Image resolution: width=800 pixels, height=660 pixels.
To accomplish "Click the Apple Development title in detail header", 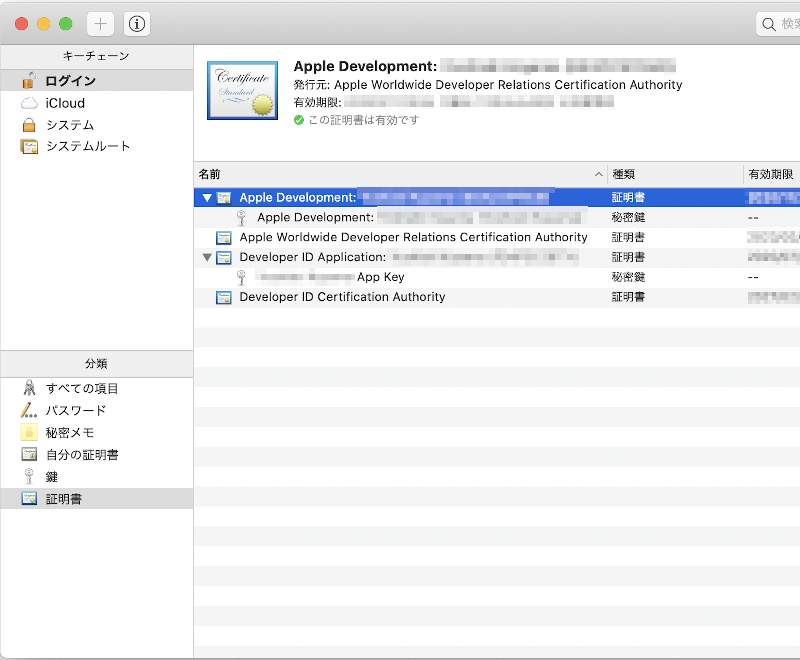I will click(365, 66).
